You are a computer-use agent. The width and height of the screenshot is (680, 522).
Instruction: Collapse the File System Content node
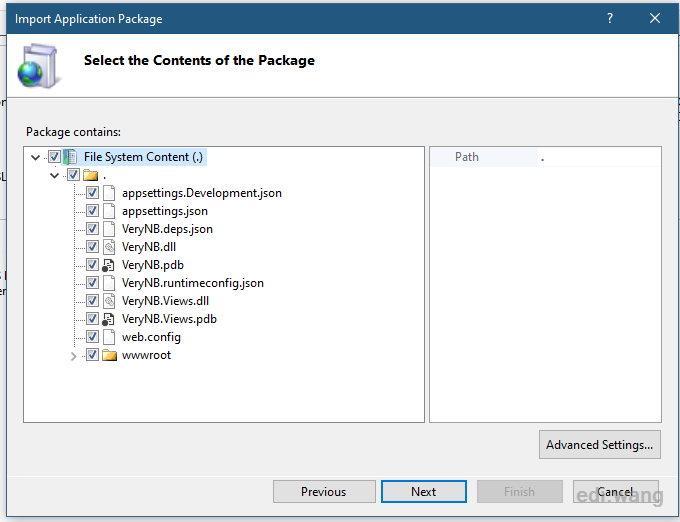click(36, 157)
